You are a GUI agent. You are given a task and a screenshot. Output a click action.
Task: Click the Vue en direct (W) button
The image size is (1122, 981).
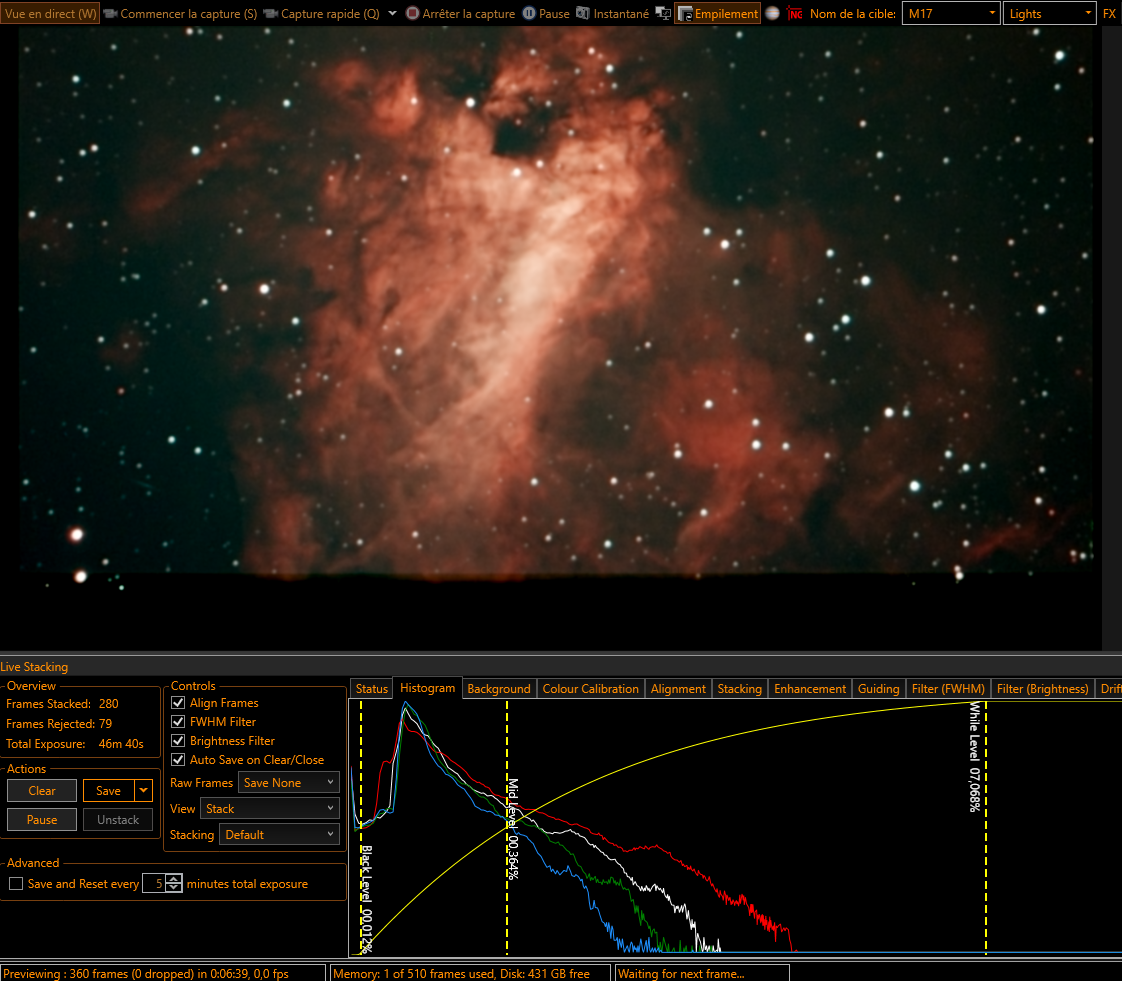pos(50,14)
